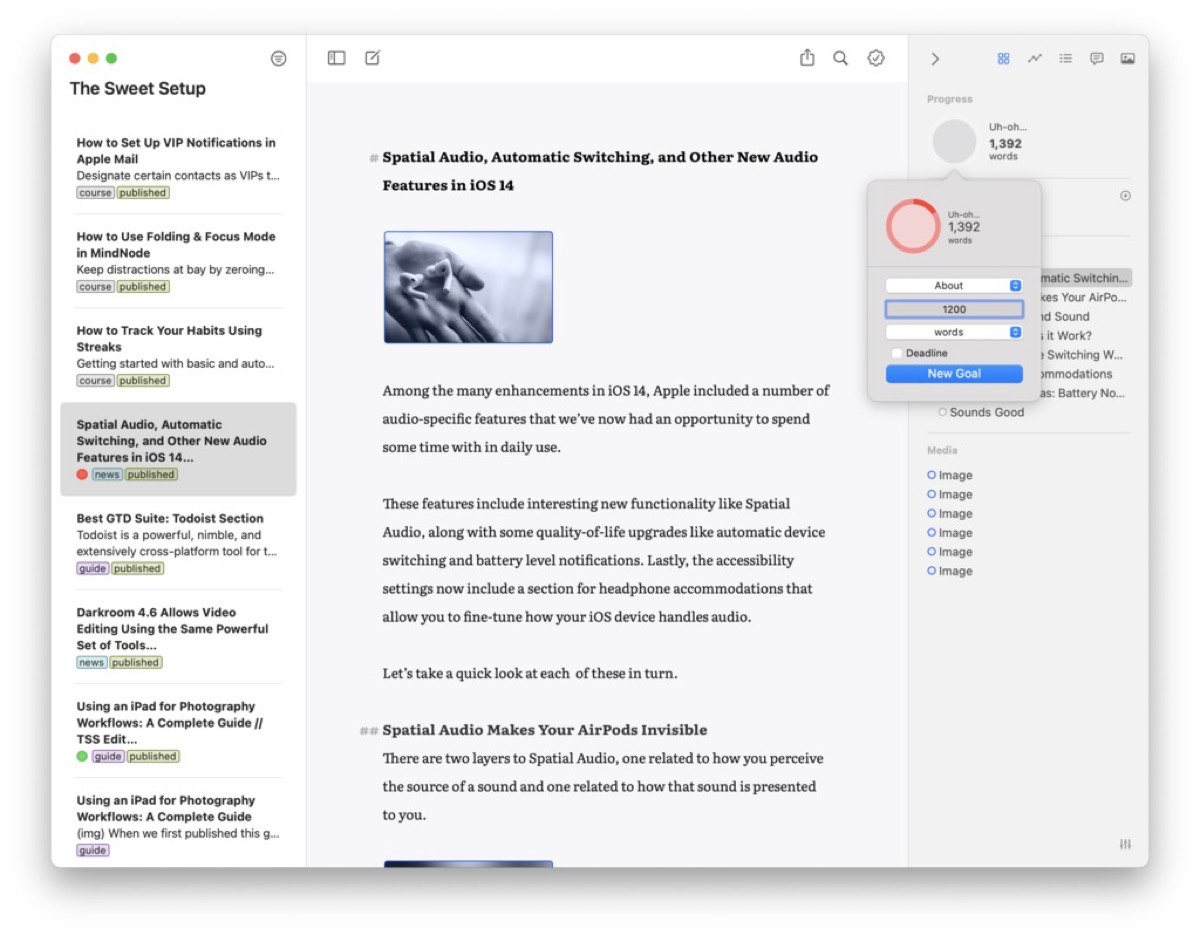The image size is (1200, 935).
Task: Open the 'About' goal type dropdown
Action: click(954, 286)
